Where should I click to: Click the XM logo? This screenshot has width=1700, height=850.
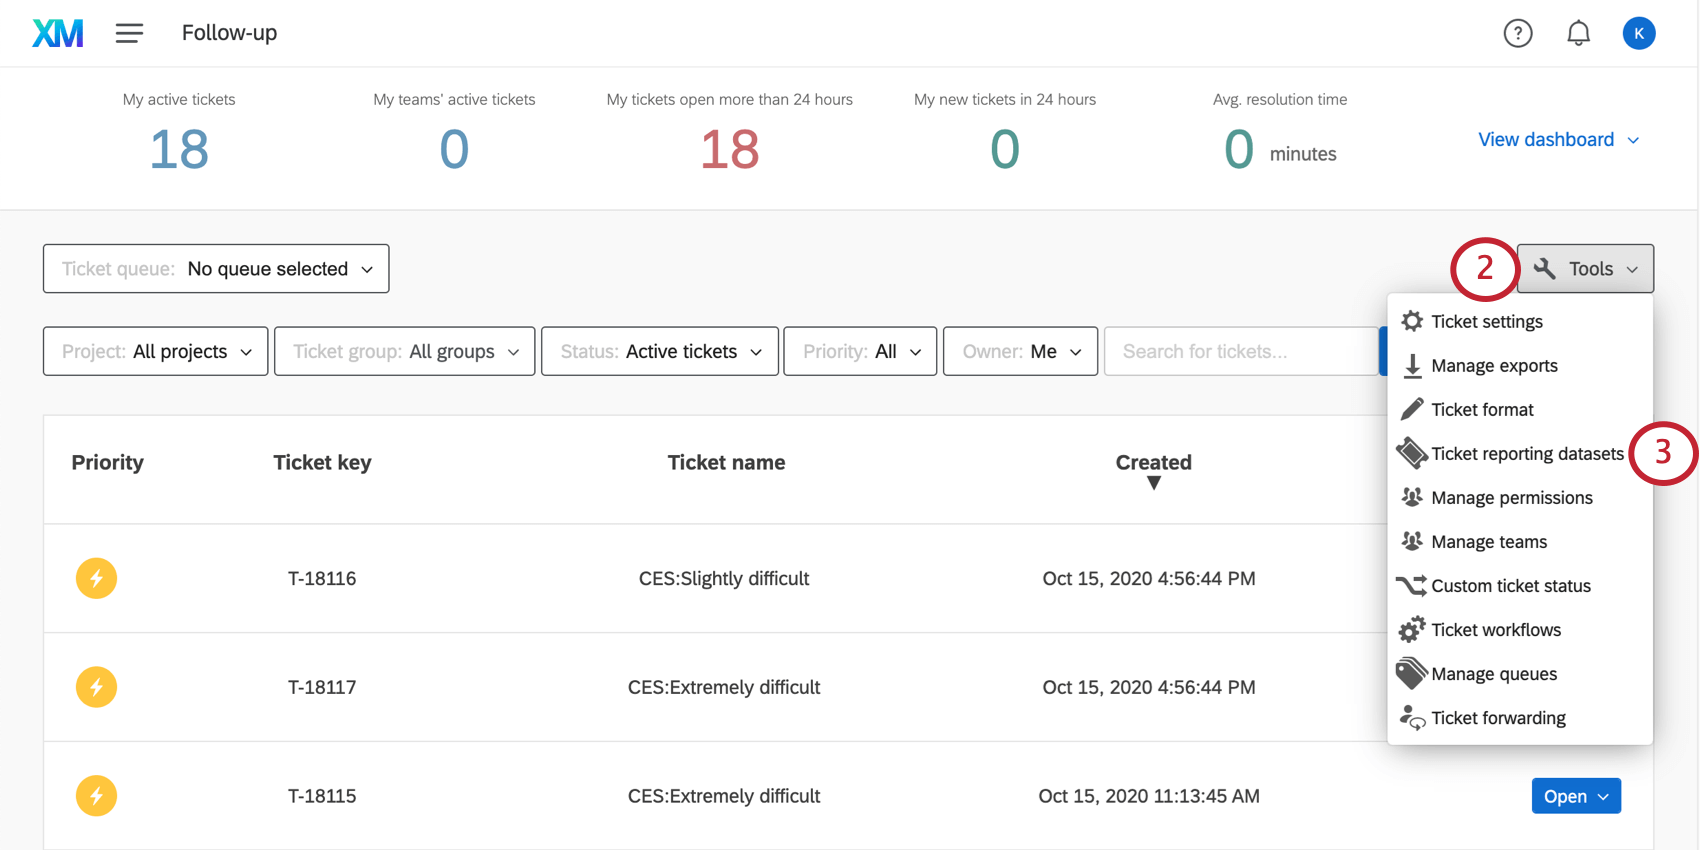point(58,33)
